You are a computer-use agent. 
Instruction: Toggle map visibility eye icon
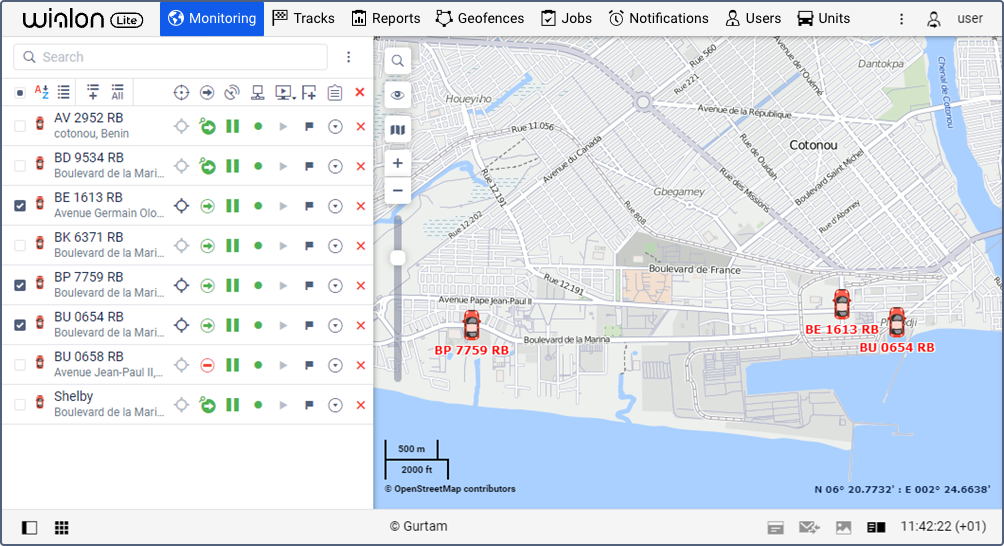point(398,95)
